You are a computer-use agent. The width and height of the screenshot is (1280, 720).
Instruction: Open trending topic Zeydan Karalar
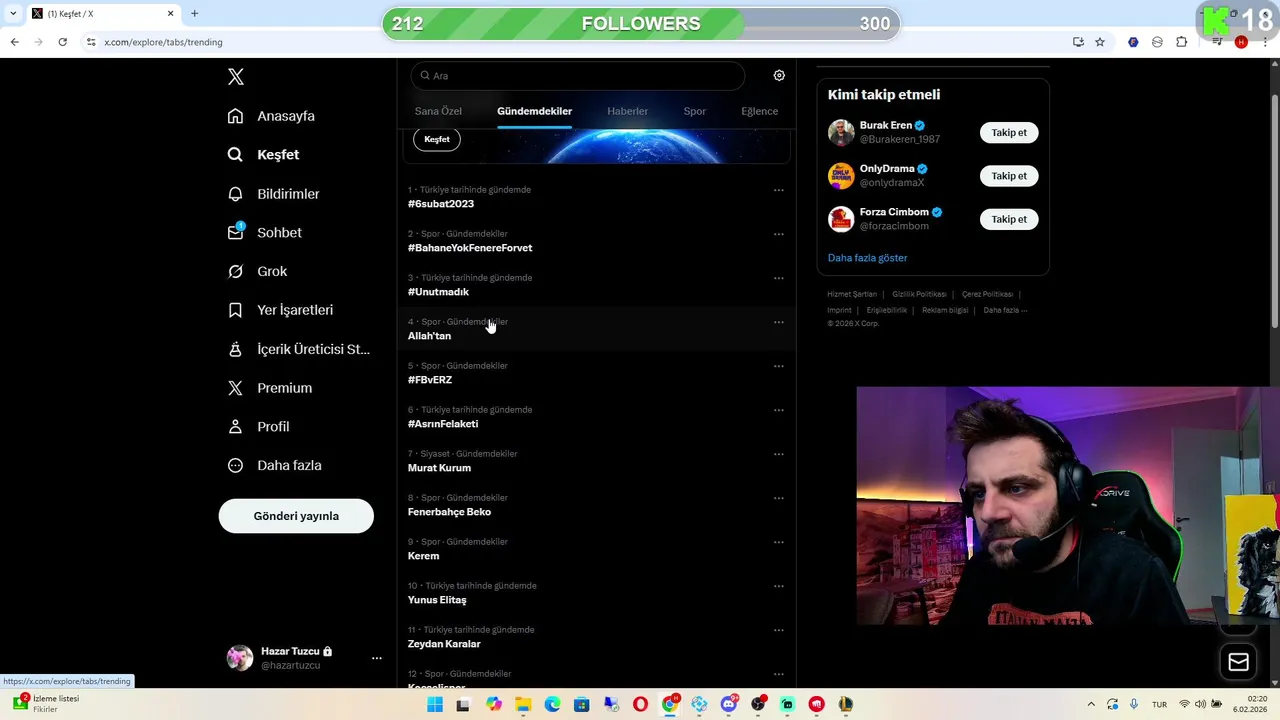coord(444,644)
